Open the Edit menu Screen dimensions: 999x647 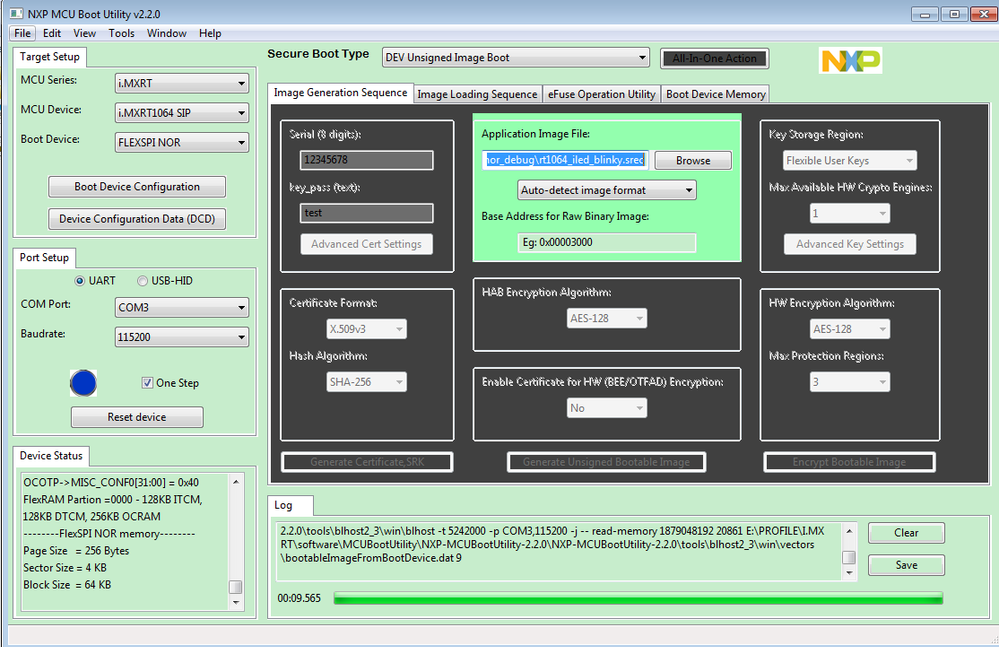click(x=52, y=33)
